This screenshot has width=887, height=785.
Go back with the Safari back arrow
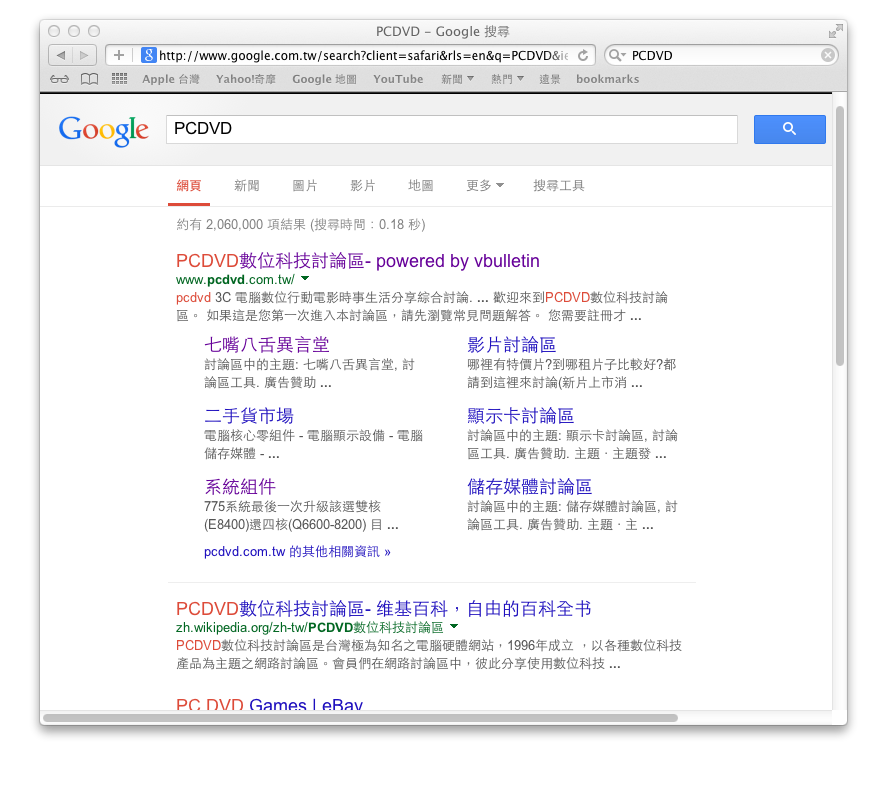point(61,55)
